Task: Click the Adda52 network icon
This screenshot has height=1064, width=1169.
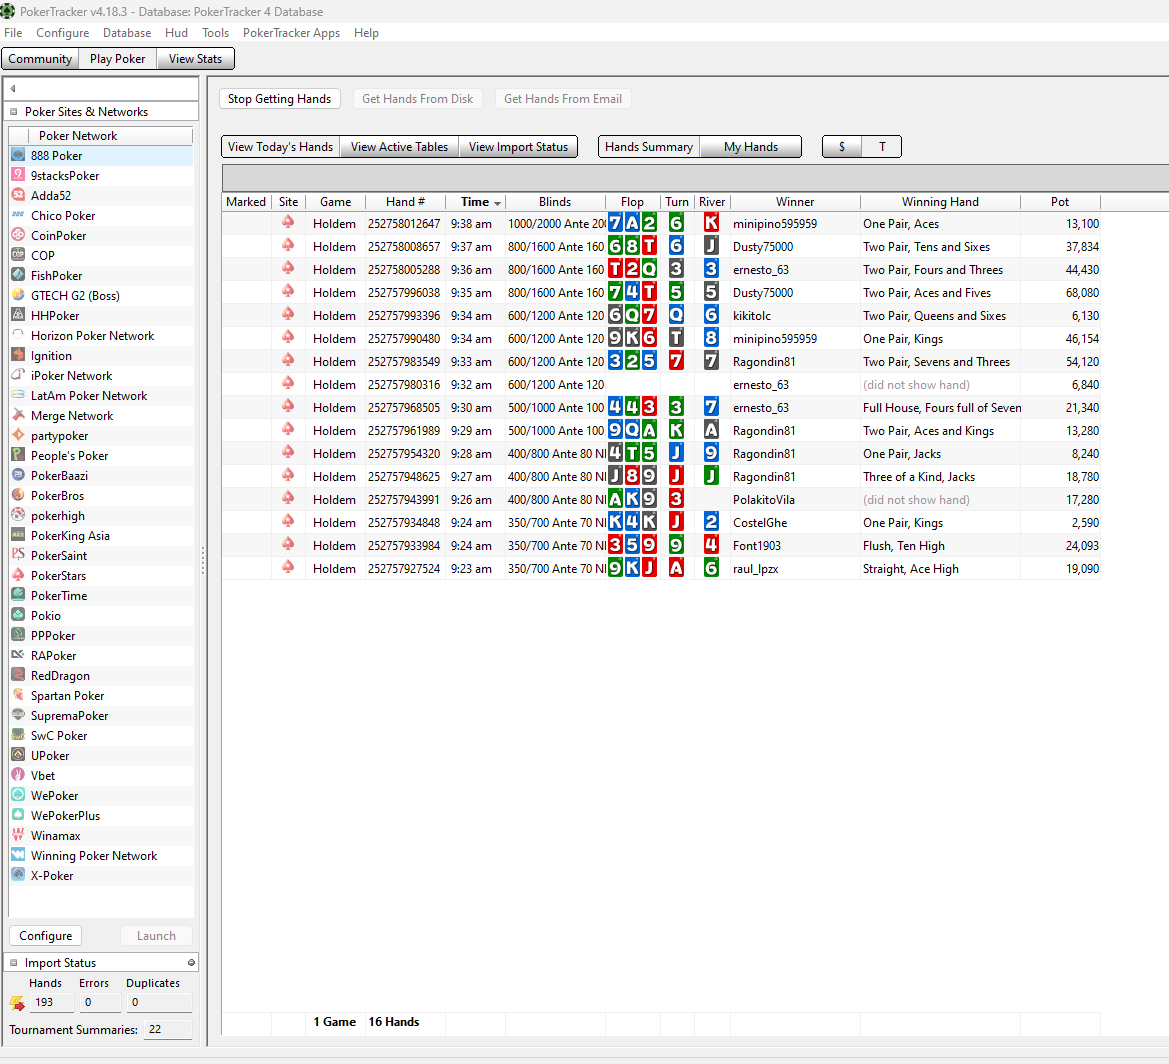Action: point(19,195)
